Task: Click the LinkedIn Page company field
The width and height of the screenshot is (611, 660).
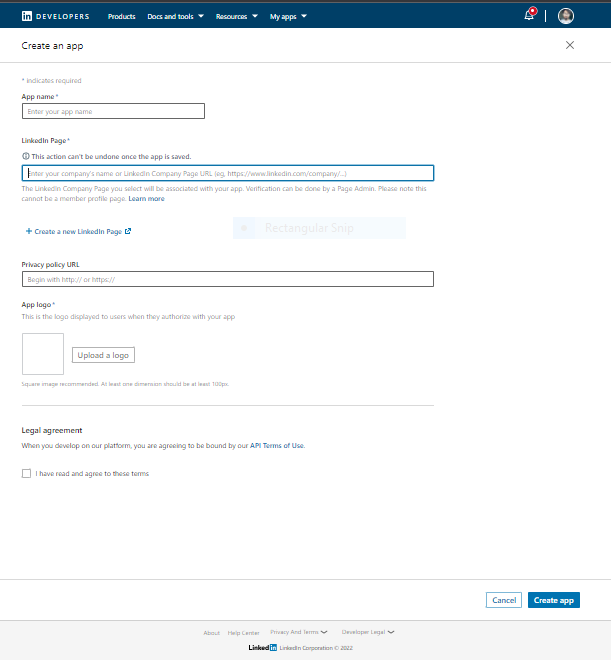Action: (x=228, y=173)
